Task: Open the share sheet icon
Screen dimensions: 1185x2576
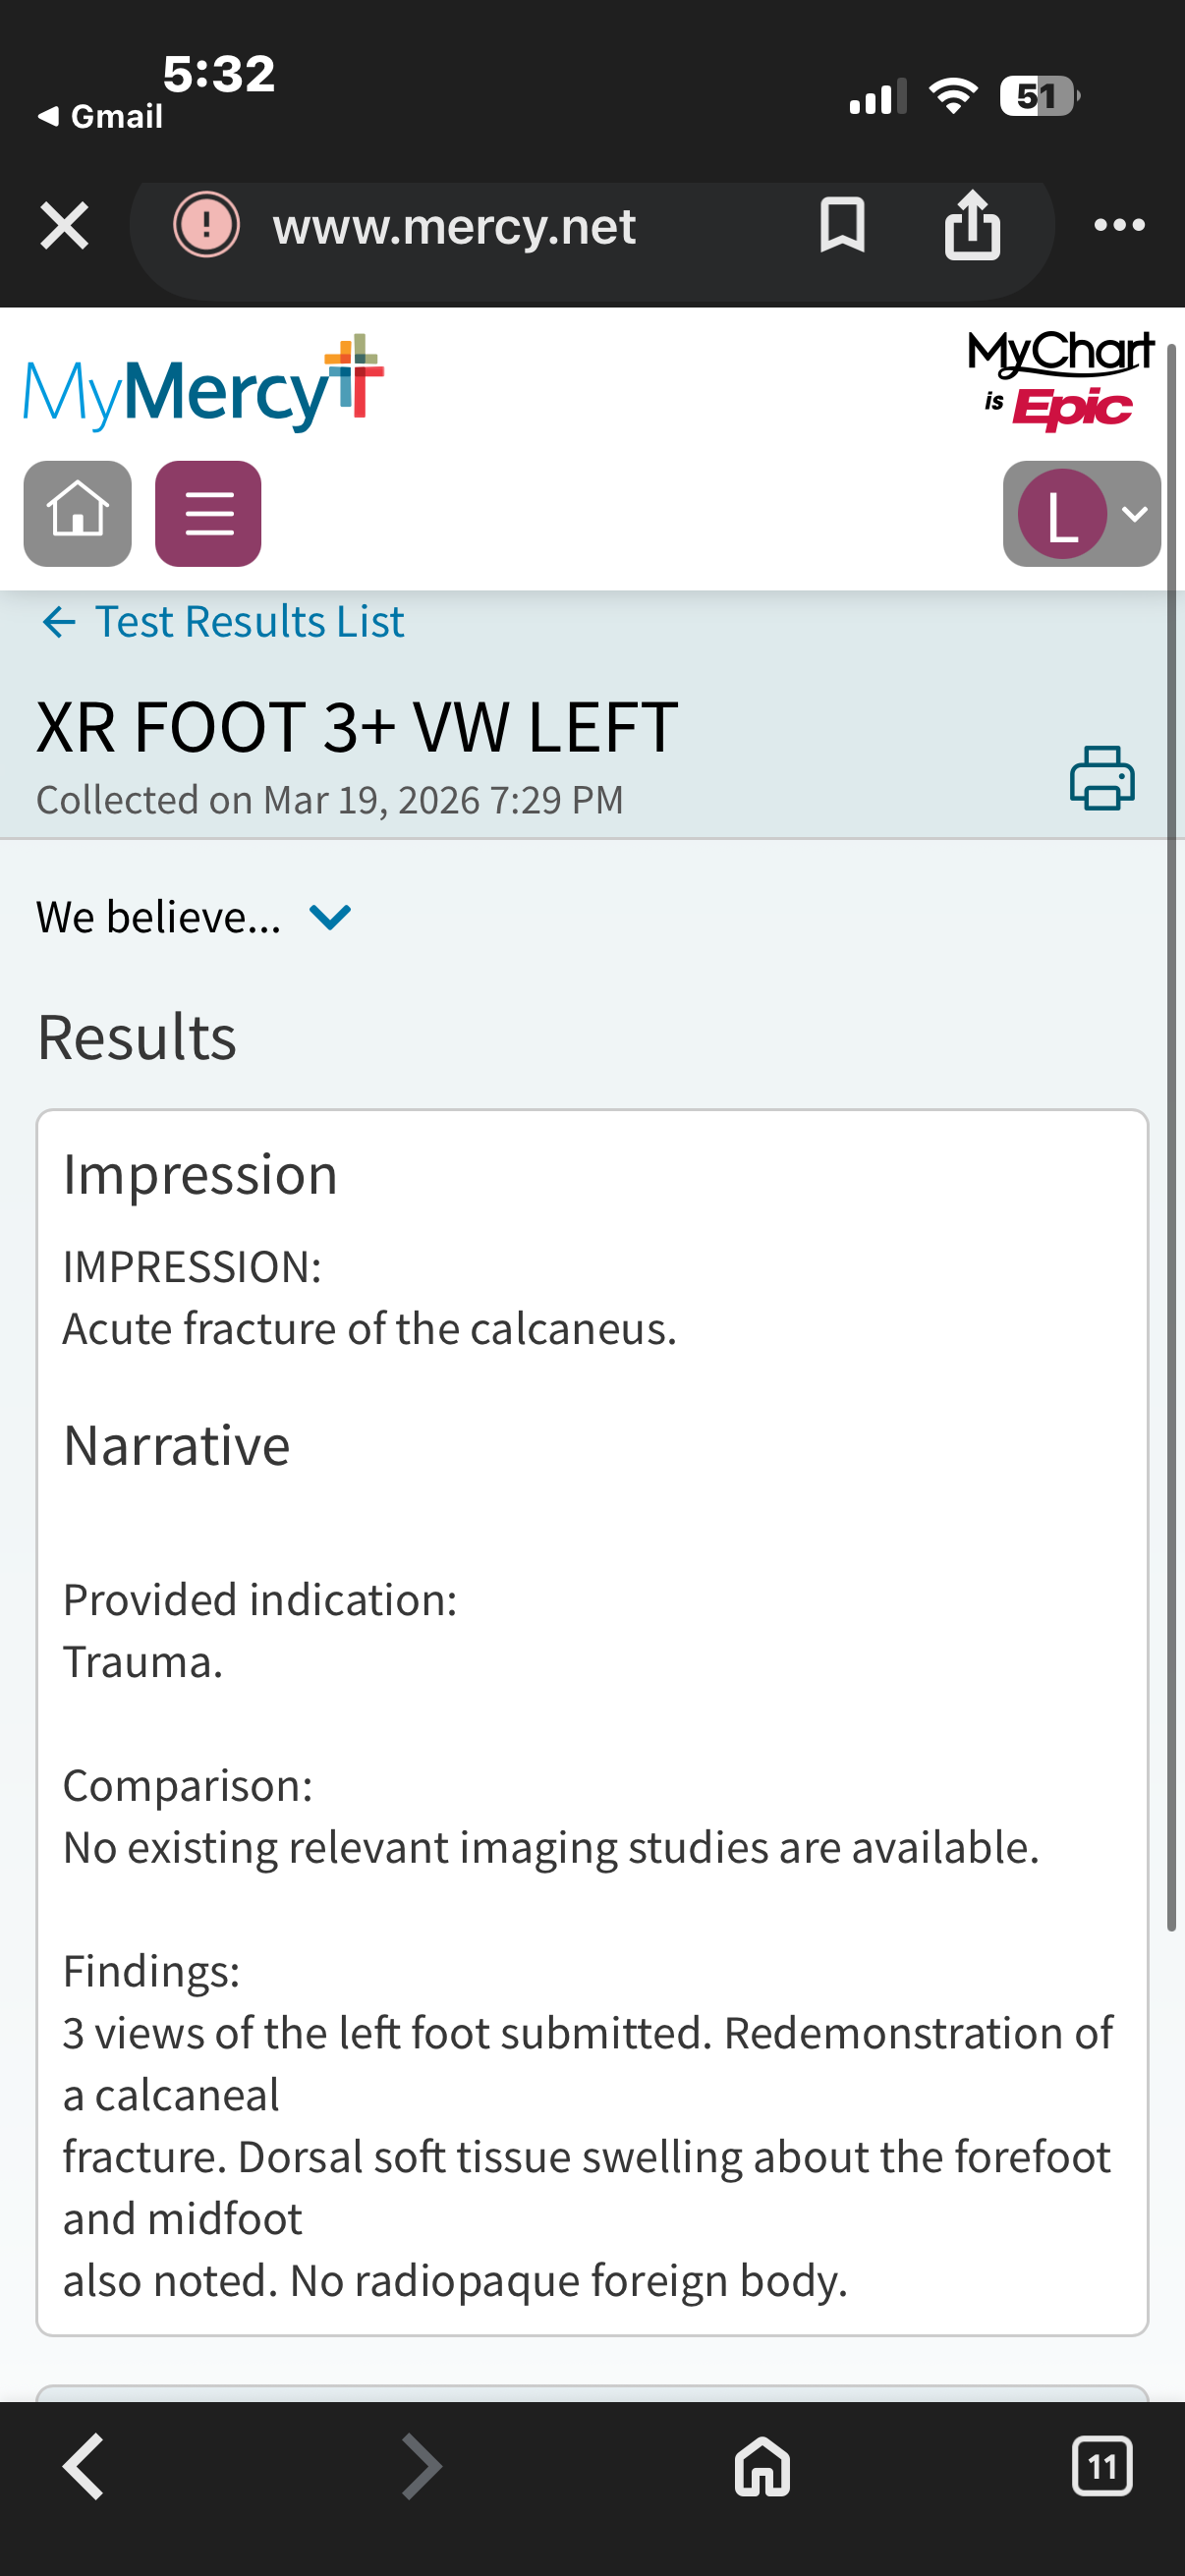Action: click(971, 225)
